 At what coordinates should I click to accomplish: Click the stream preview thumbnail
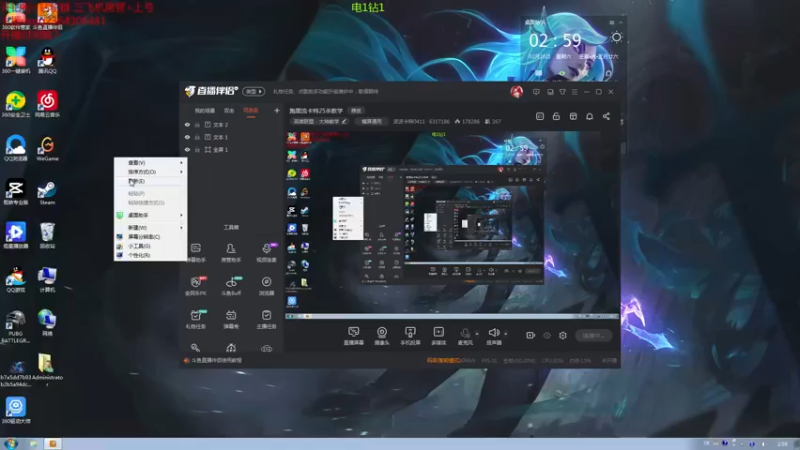pyautogui.click(x=453, y=225)
